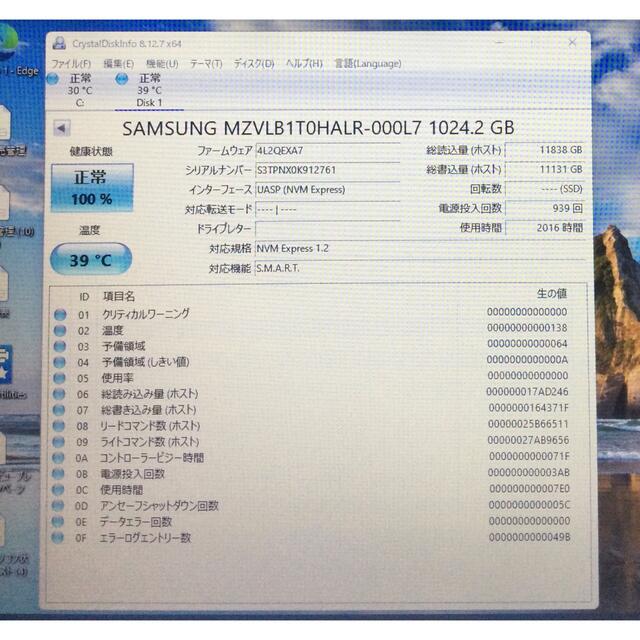Click the status icon for attribute 0A コントローラービジー時間
This screenshot has width=640, height=640.
(x=58, y=458)
